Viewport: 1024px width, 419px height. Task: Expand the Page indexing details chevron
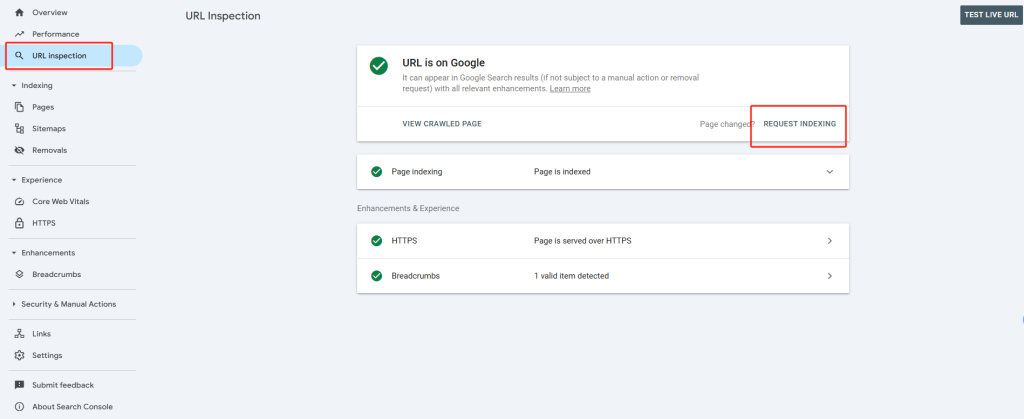tap(829, 171)
